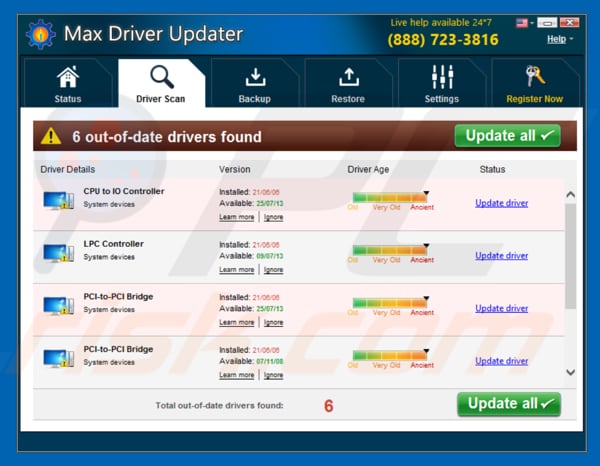Switch to the Restore tab
The image size is (600, 466).
(x=348, y=83)
